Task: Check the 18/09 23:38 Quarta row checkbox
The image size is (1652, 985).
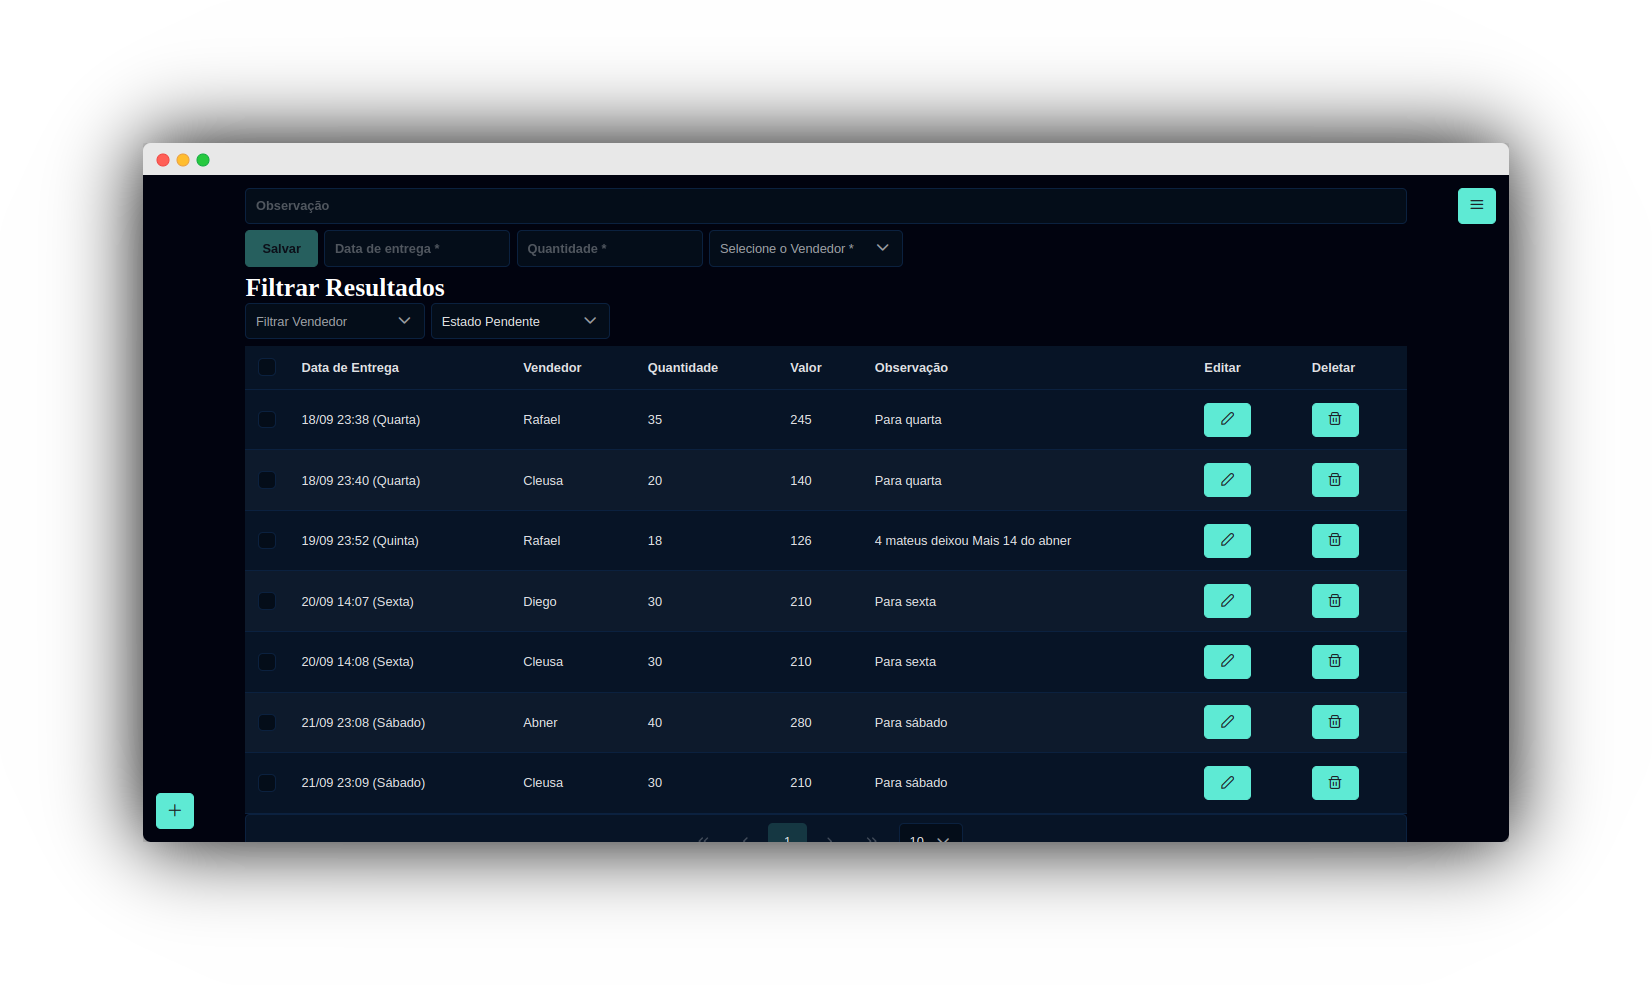Action: (267, 420)
